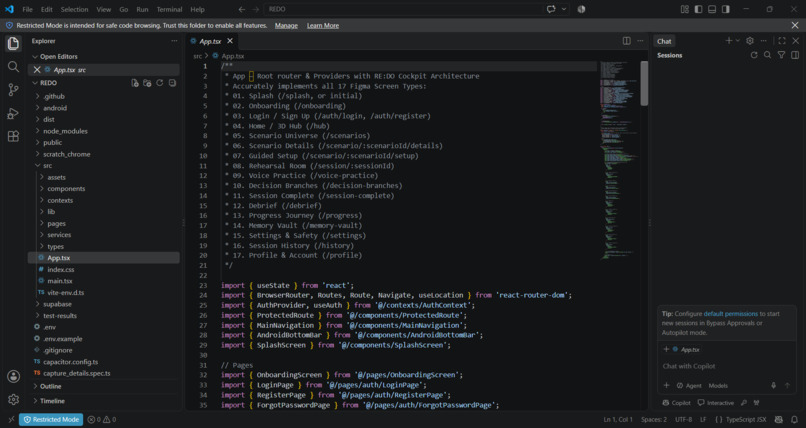This screenshot has width=806, height=428.
Task: Open the Models picker
Action: pos(718,386)
